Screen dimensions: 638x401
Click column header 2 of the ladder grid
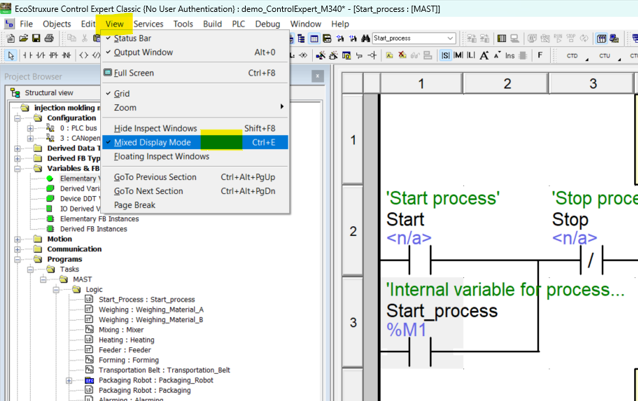coord(506,83)
